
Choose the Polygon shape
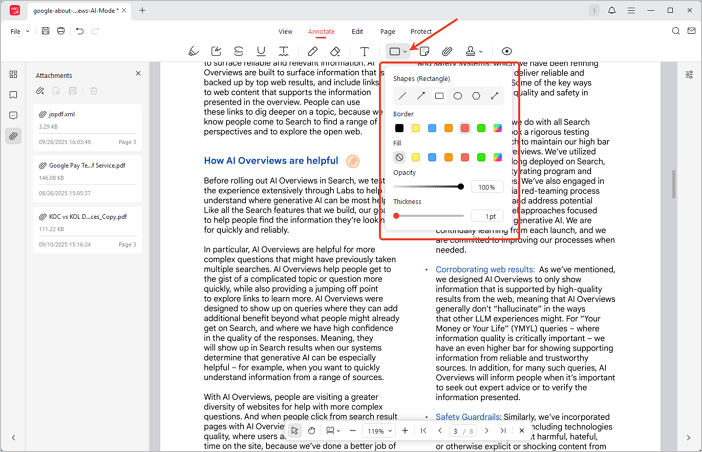tap(476, 96)
